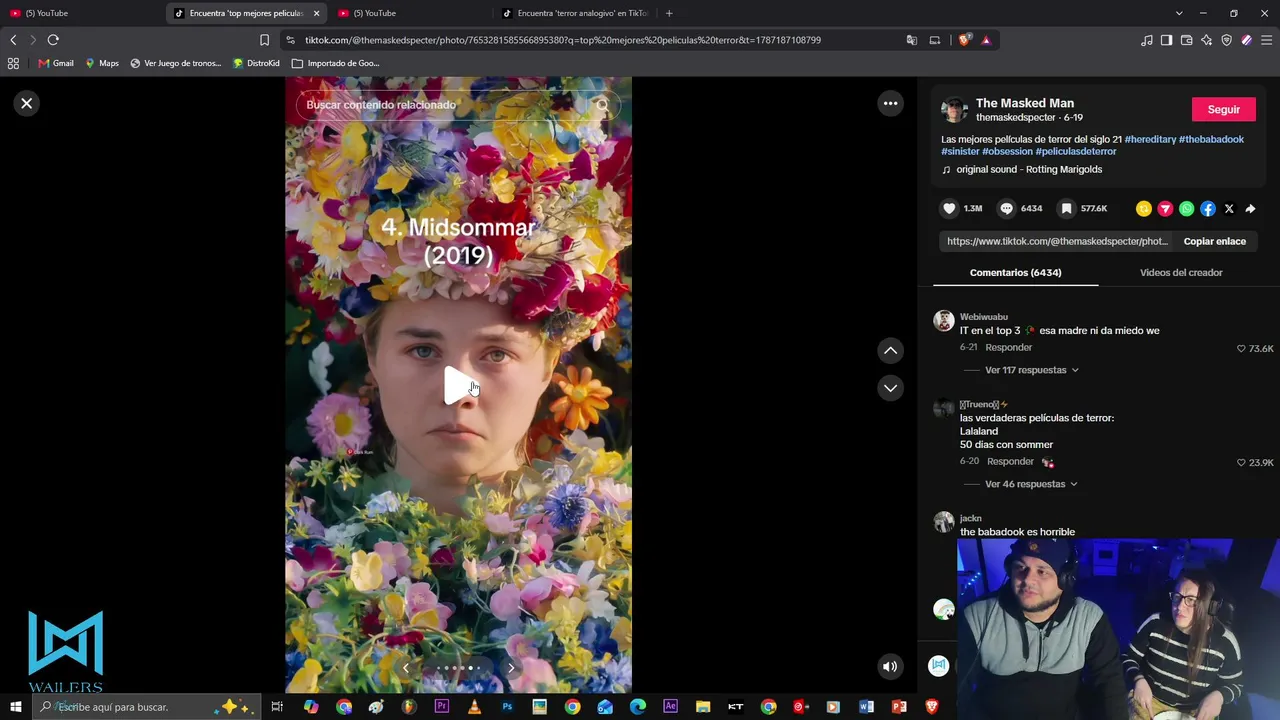Share the post to X

(x=1229, y=209)
